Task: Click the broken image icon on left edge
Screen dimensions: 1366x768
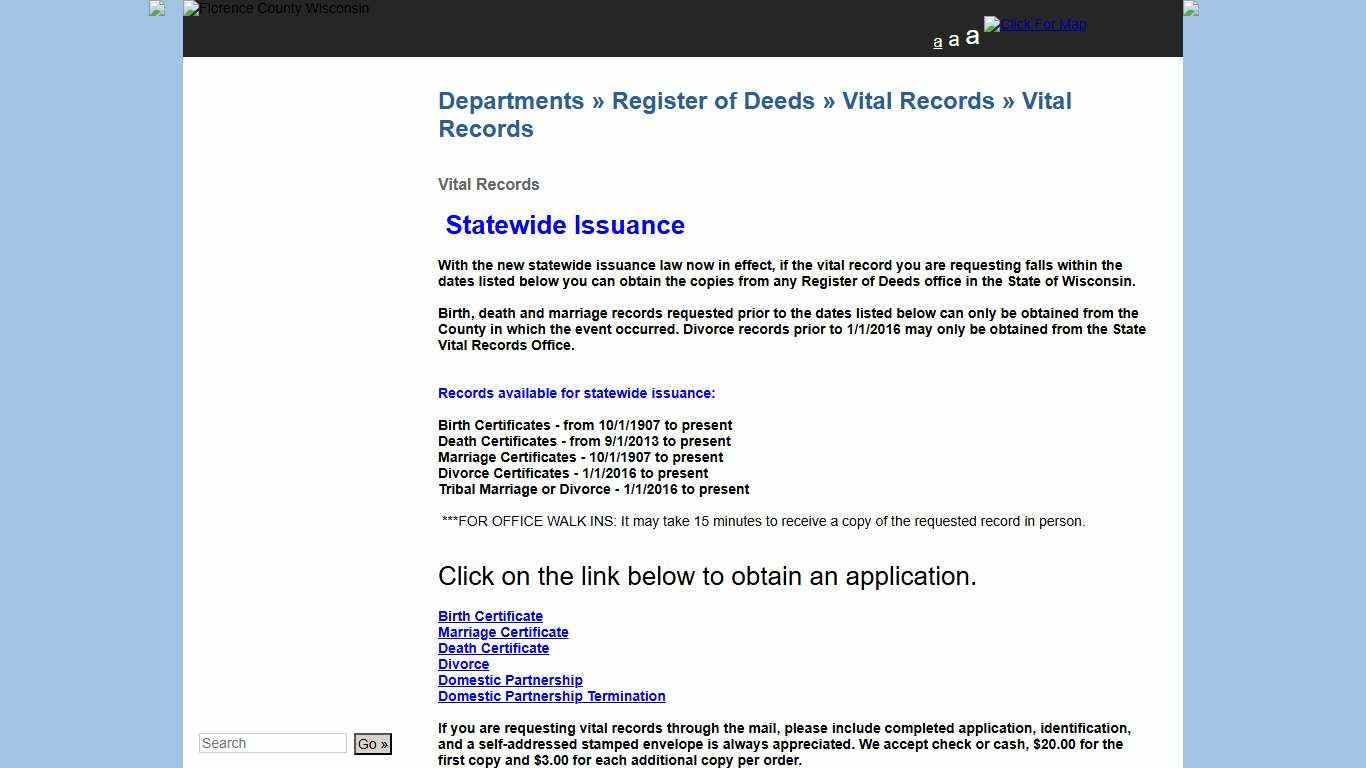Action: [156, 9]
